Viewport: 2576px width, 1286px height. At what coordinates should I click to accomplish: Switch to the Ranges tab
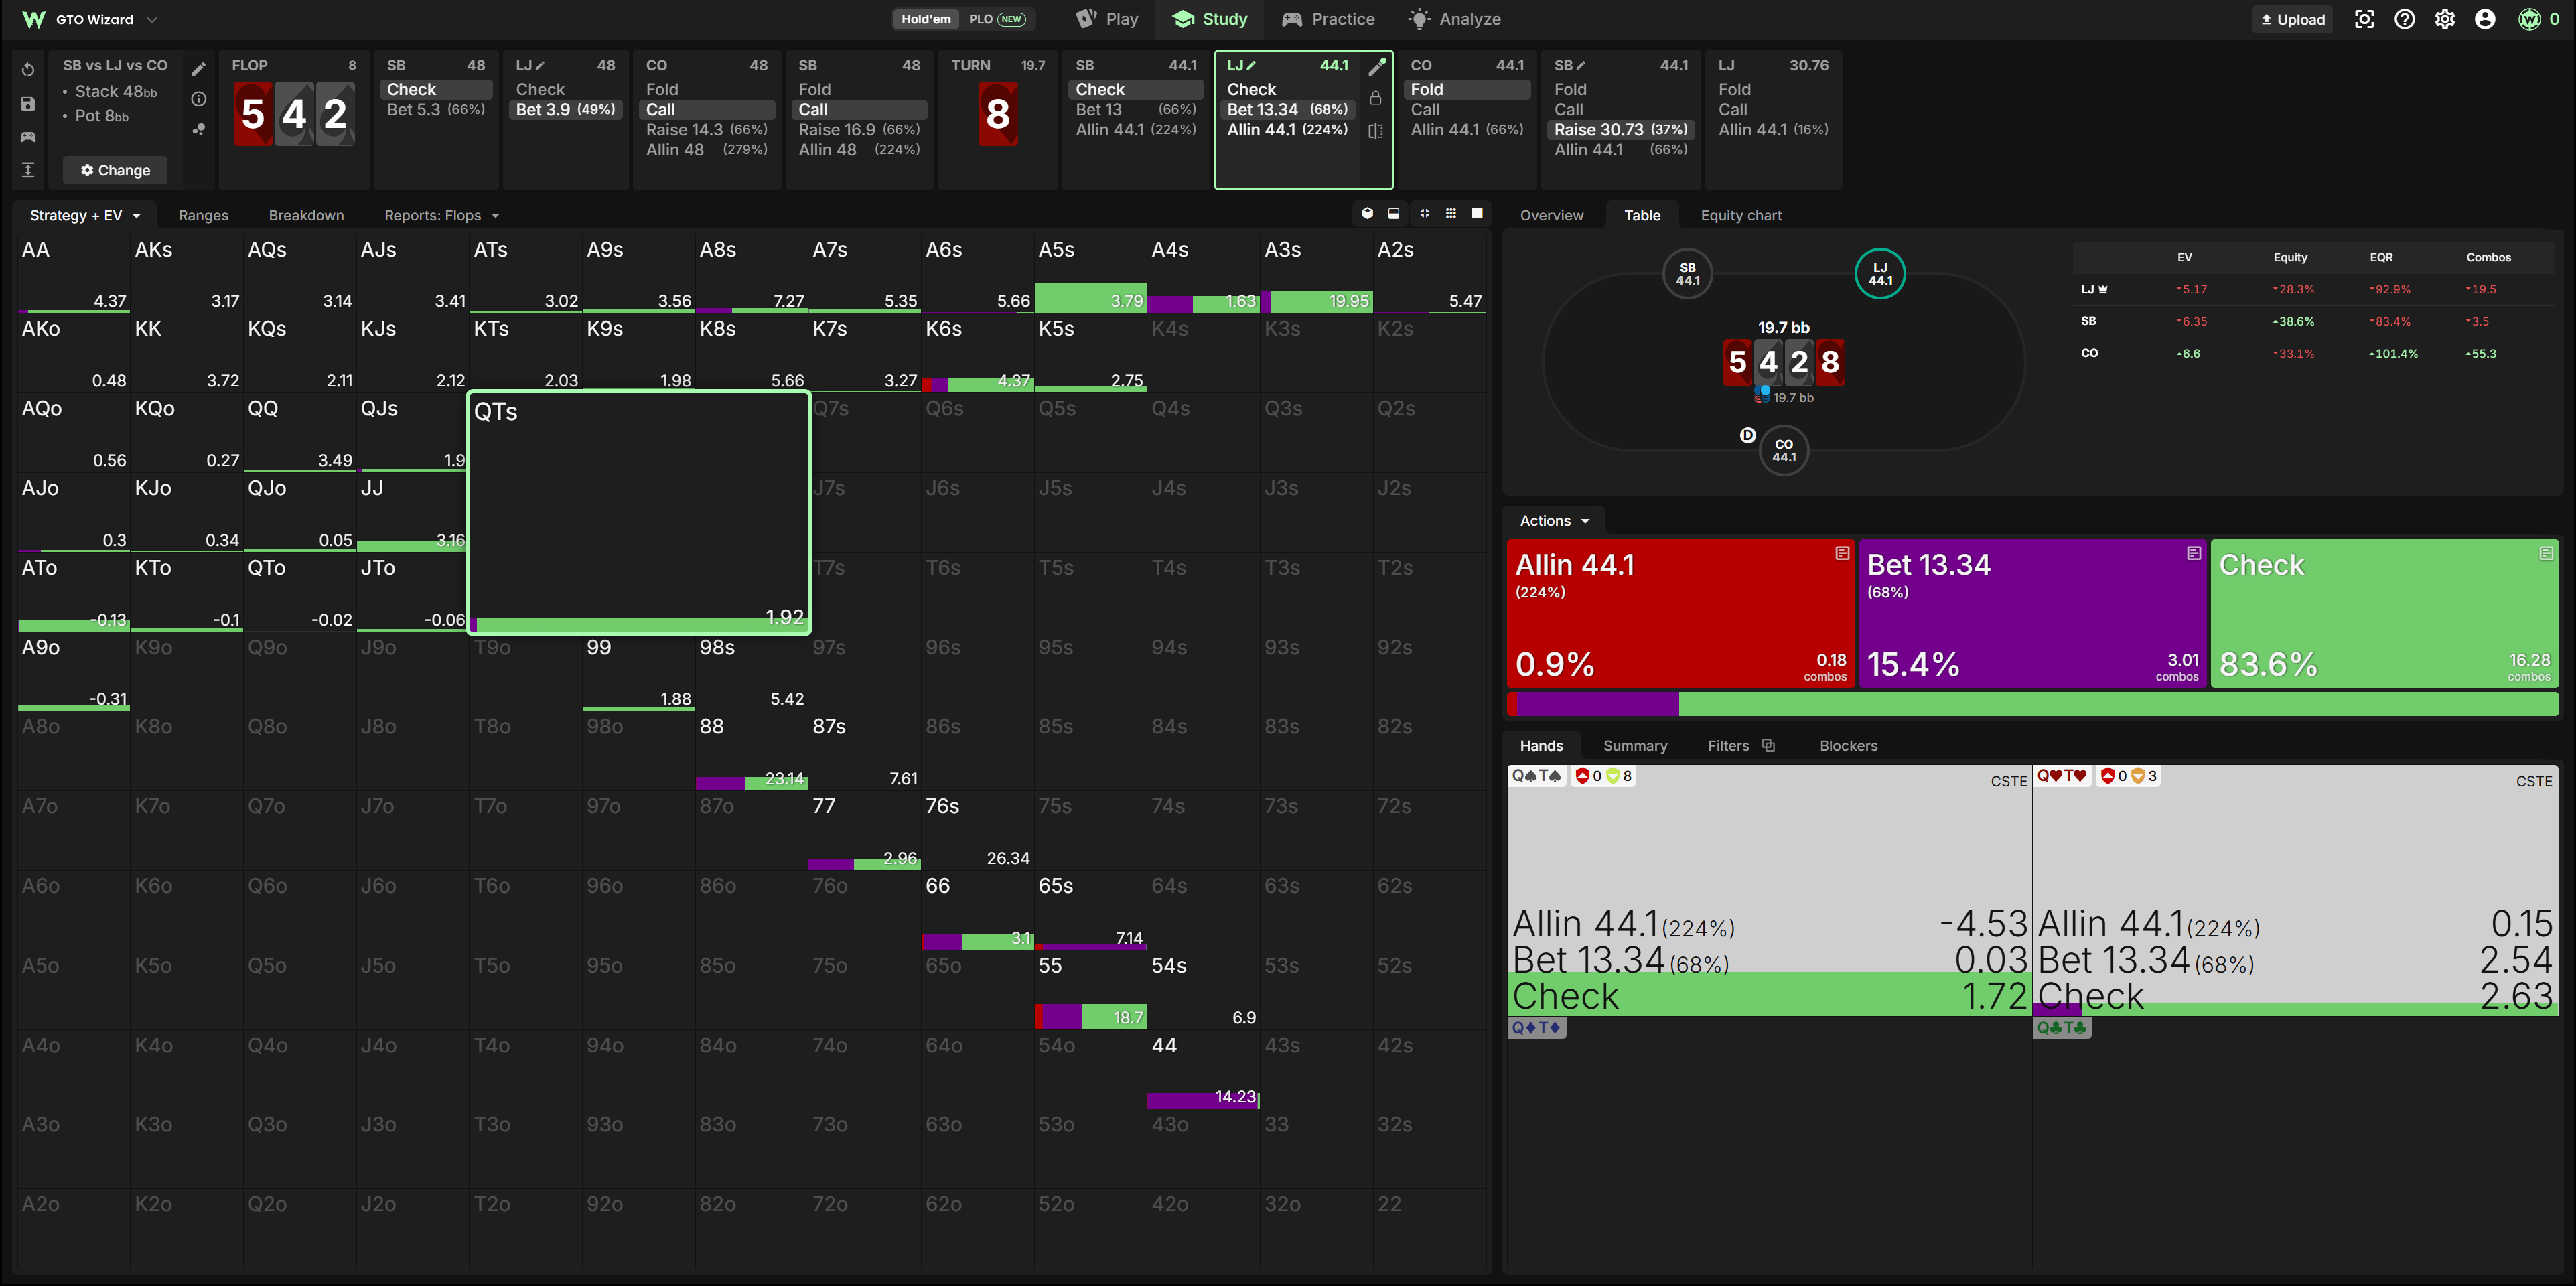pos(203,215)
